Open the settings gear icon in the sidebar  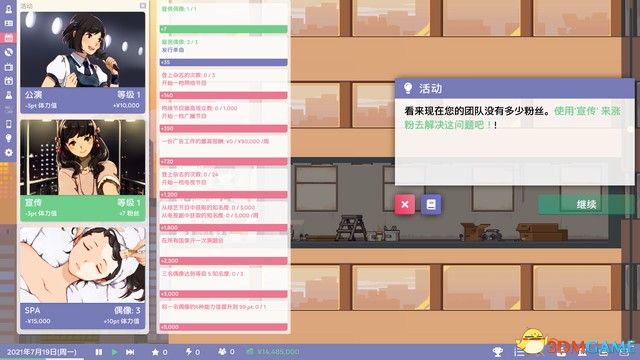8,153
